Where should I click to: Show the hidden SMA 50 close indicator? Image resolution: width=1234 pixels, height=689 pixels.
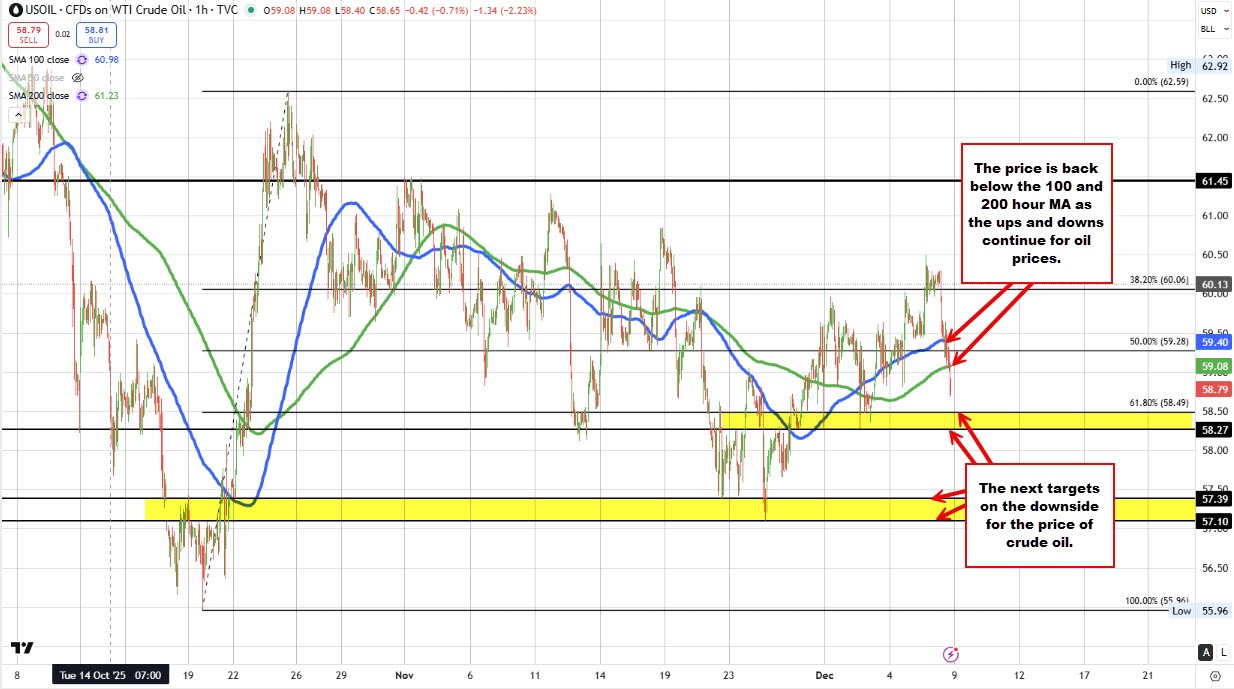click(78, 78)
